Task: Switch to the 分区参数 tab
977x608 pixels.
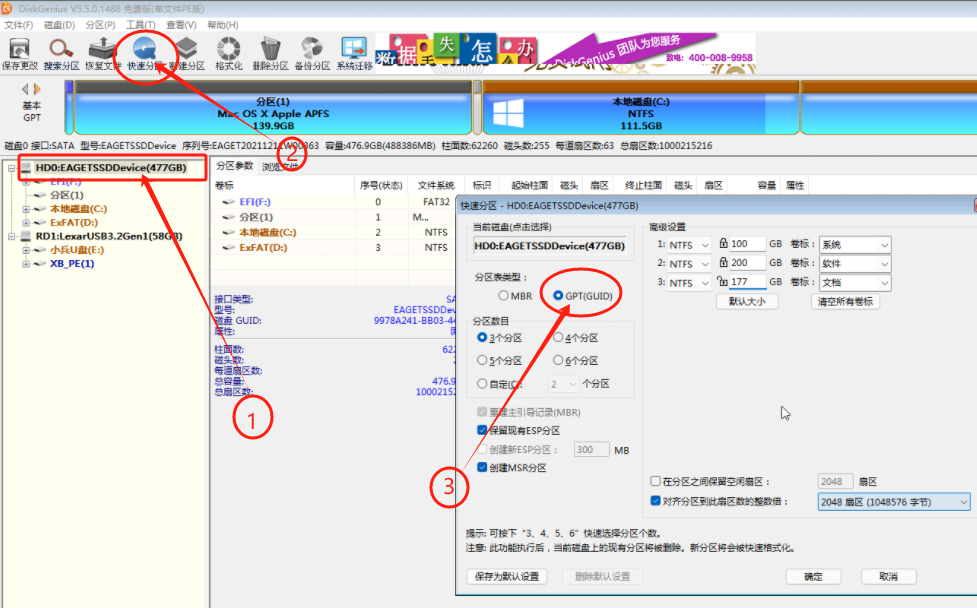Action: [x=235, y=166]
